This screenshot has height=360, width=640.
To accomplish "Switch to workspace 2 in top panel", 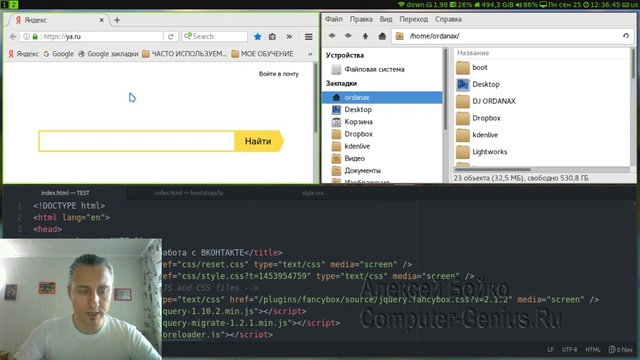I will (13, 4).
